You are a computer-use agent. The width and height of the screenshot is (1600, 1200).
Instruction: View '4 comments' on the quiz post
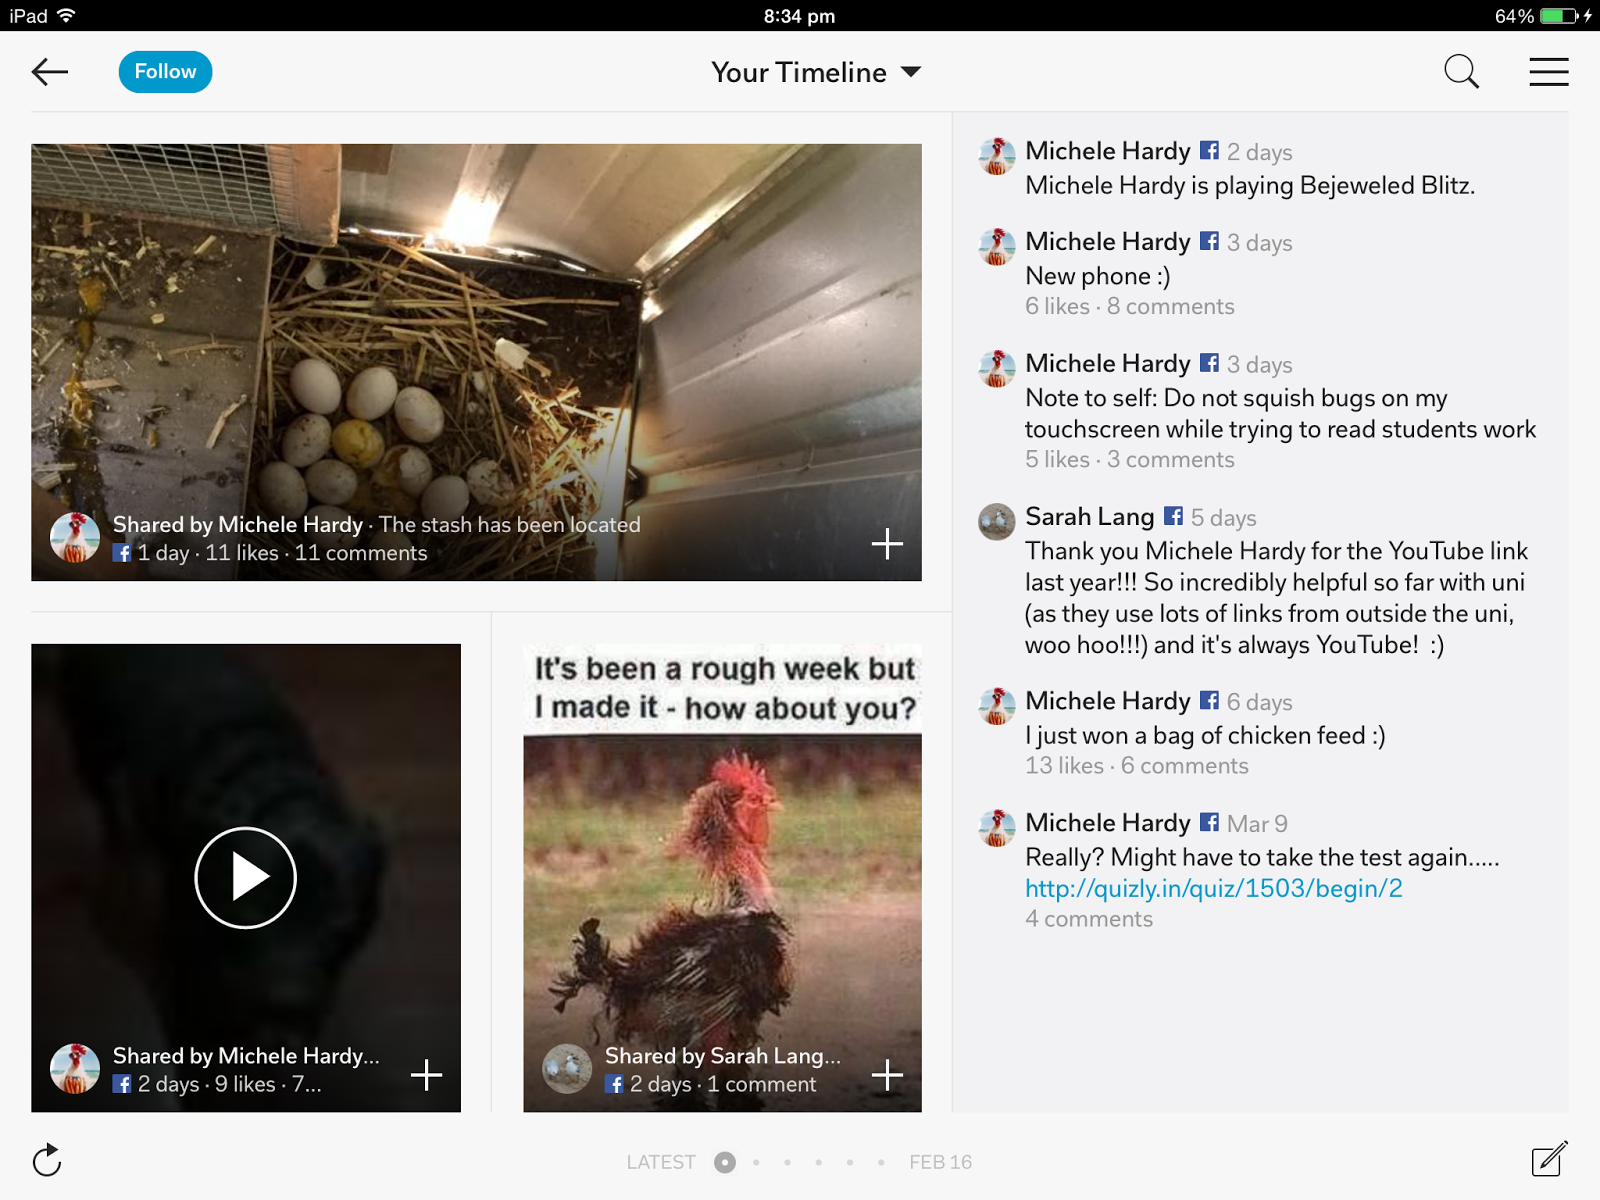tap(1088, 918)
